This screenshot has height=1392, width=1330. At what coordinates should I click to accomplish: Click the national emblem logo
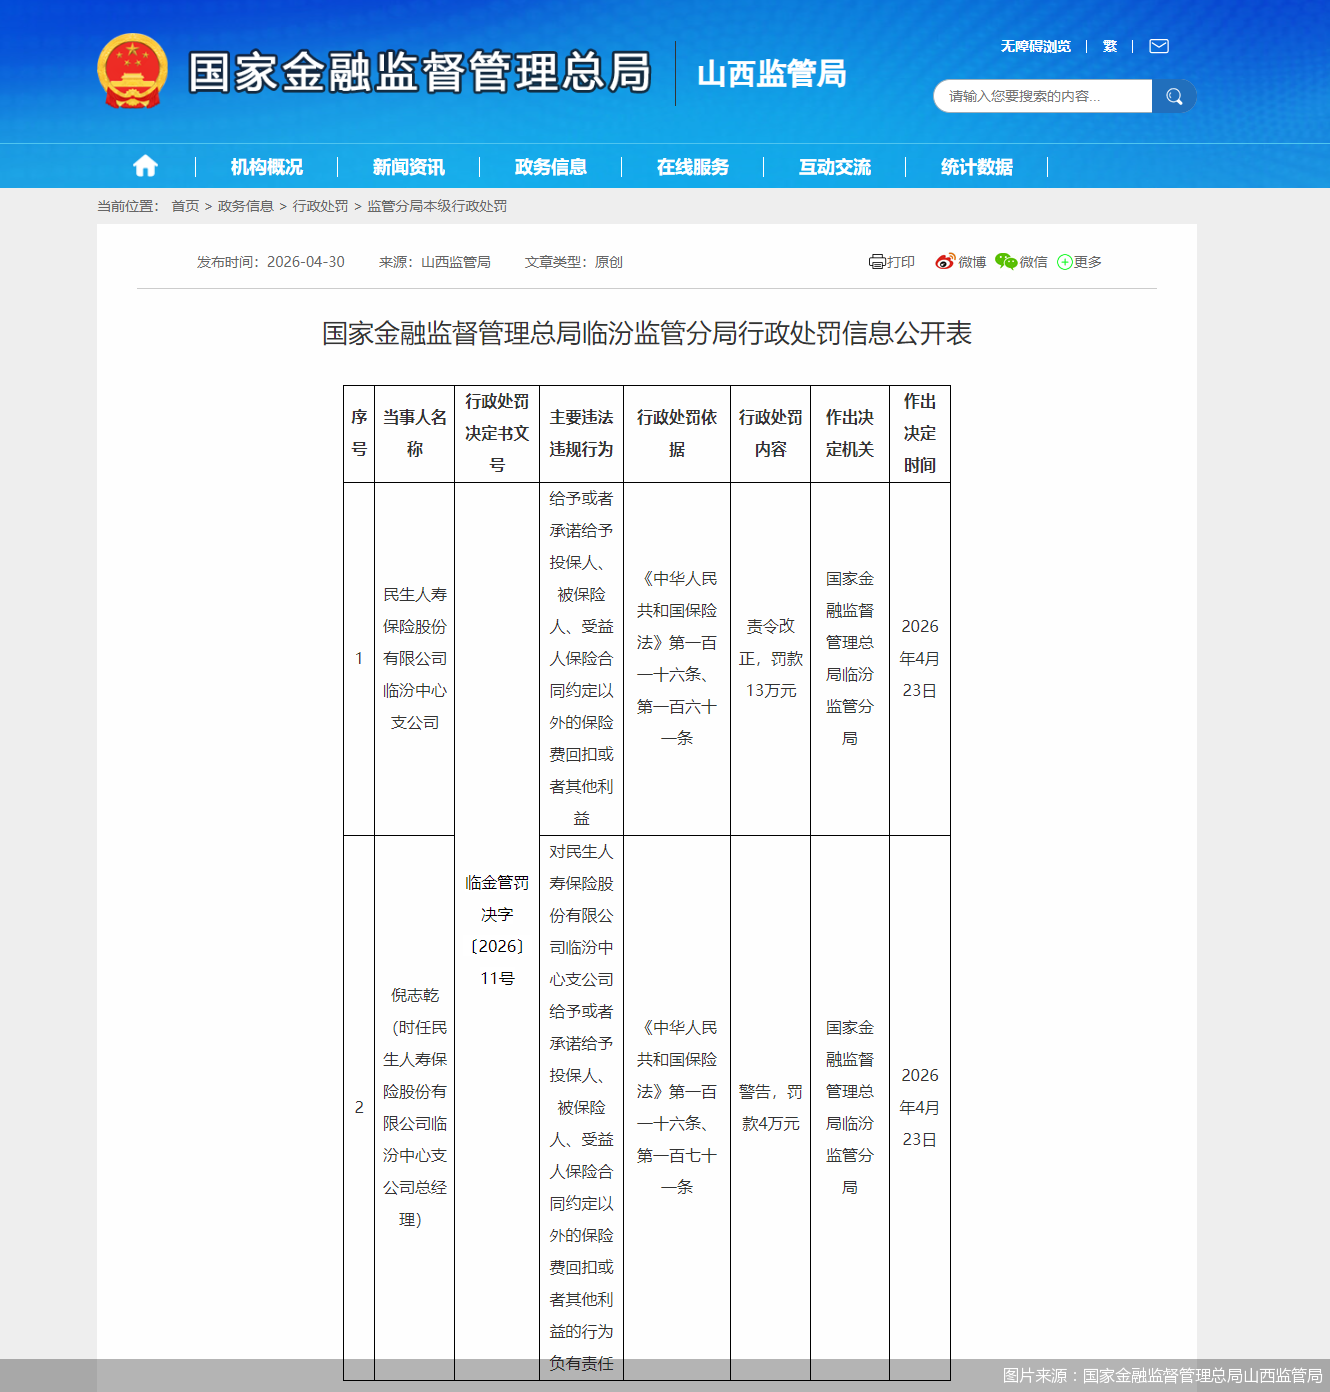tap(132, 71)
